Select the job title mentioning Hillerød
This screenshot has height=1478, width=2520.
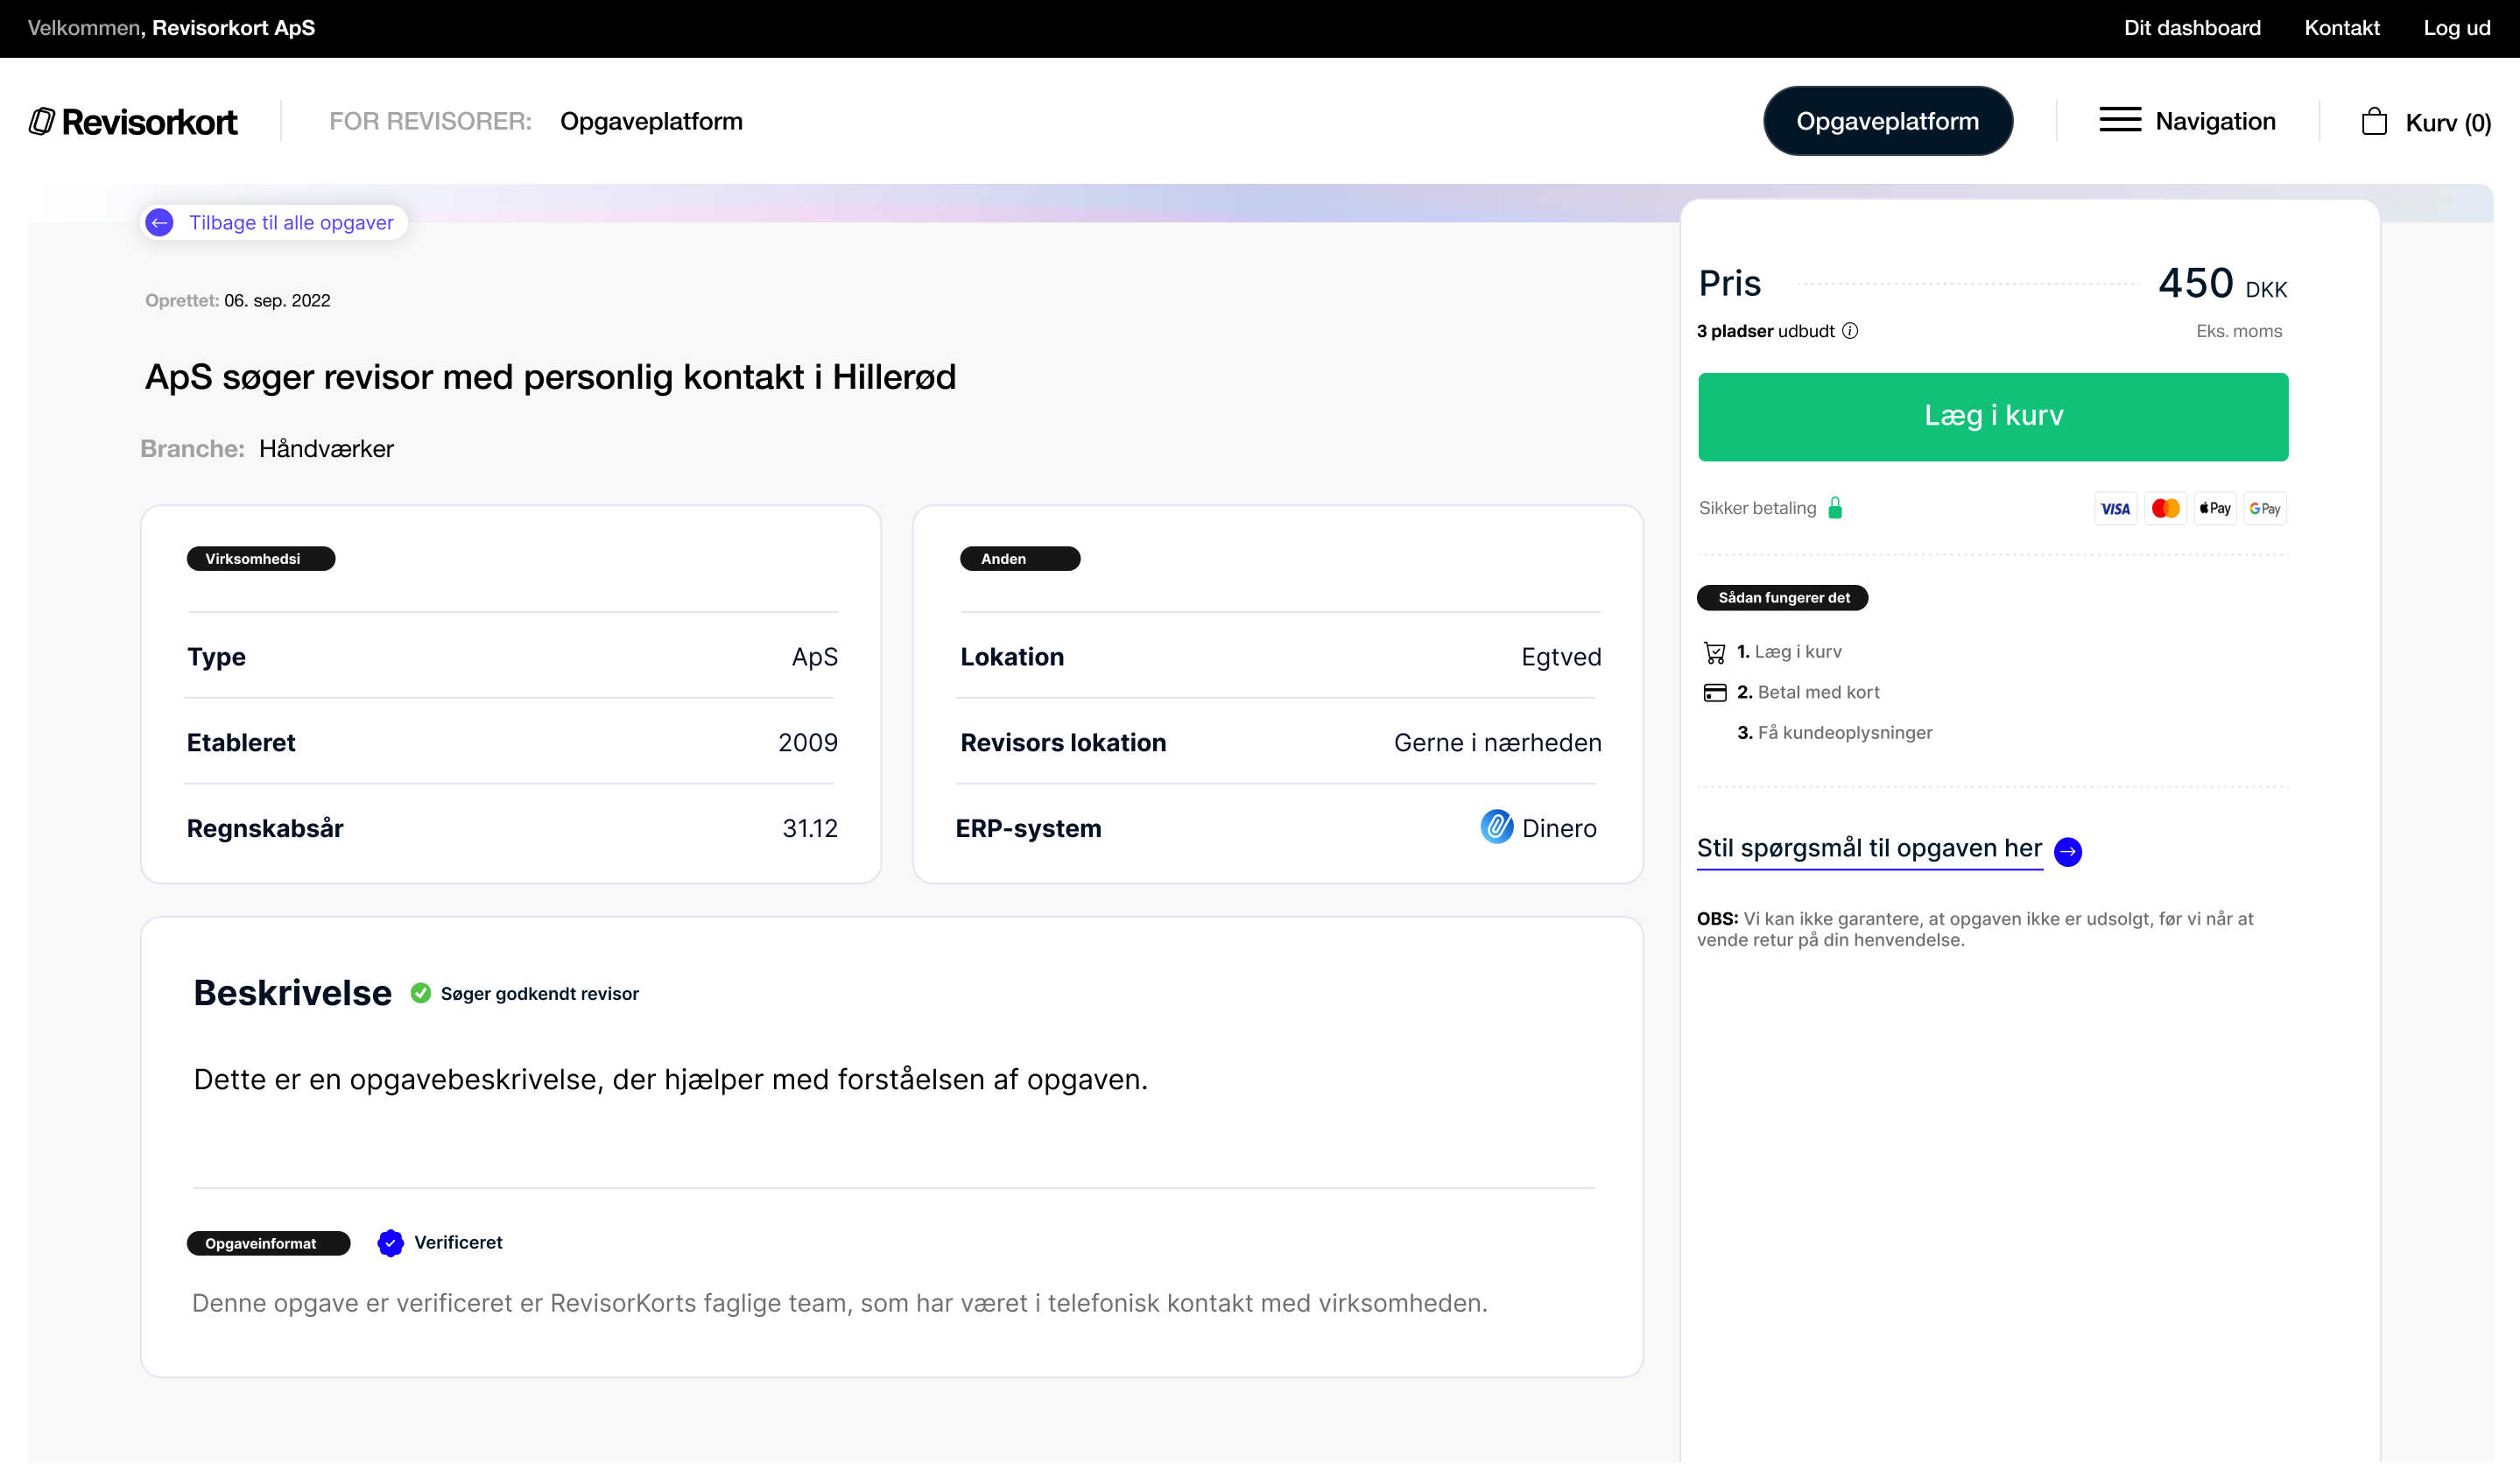point(550,377)
